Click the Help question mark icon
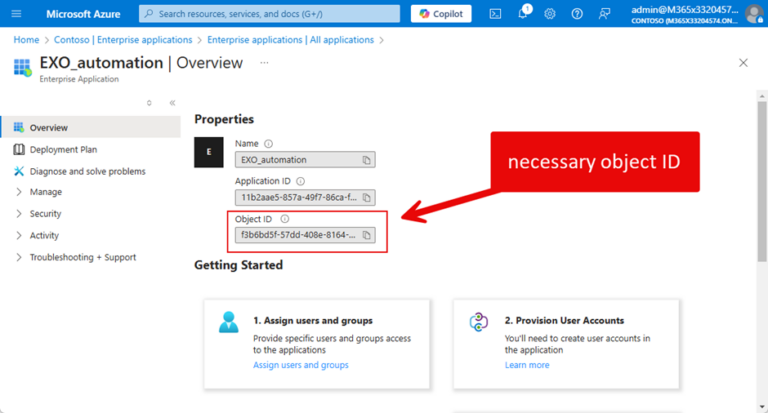Screen dimensions: 768x413 click(577, 13)
